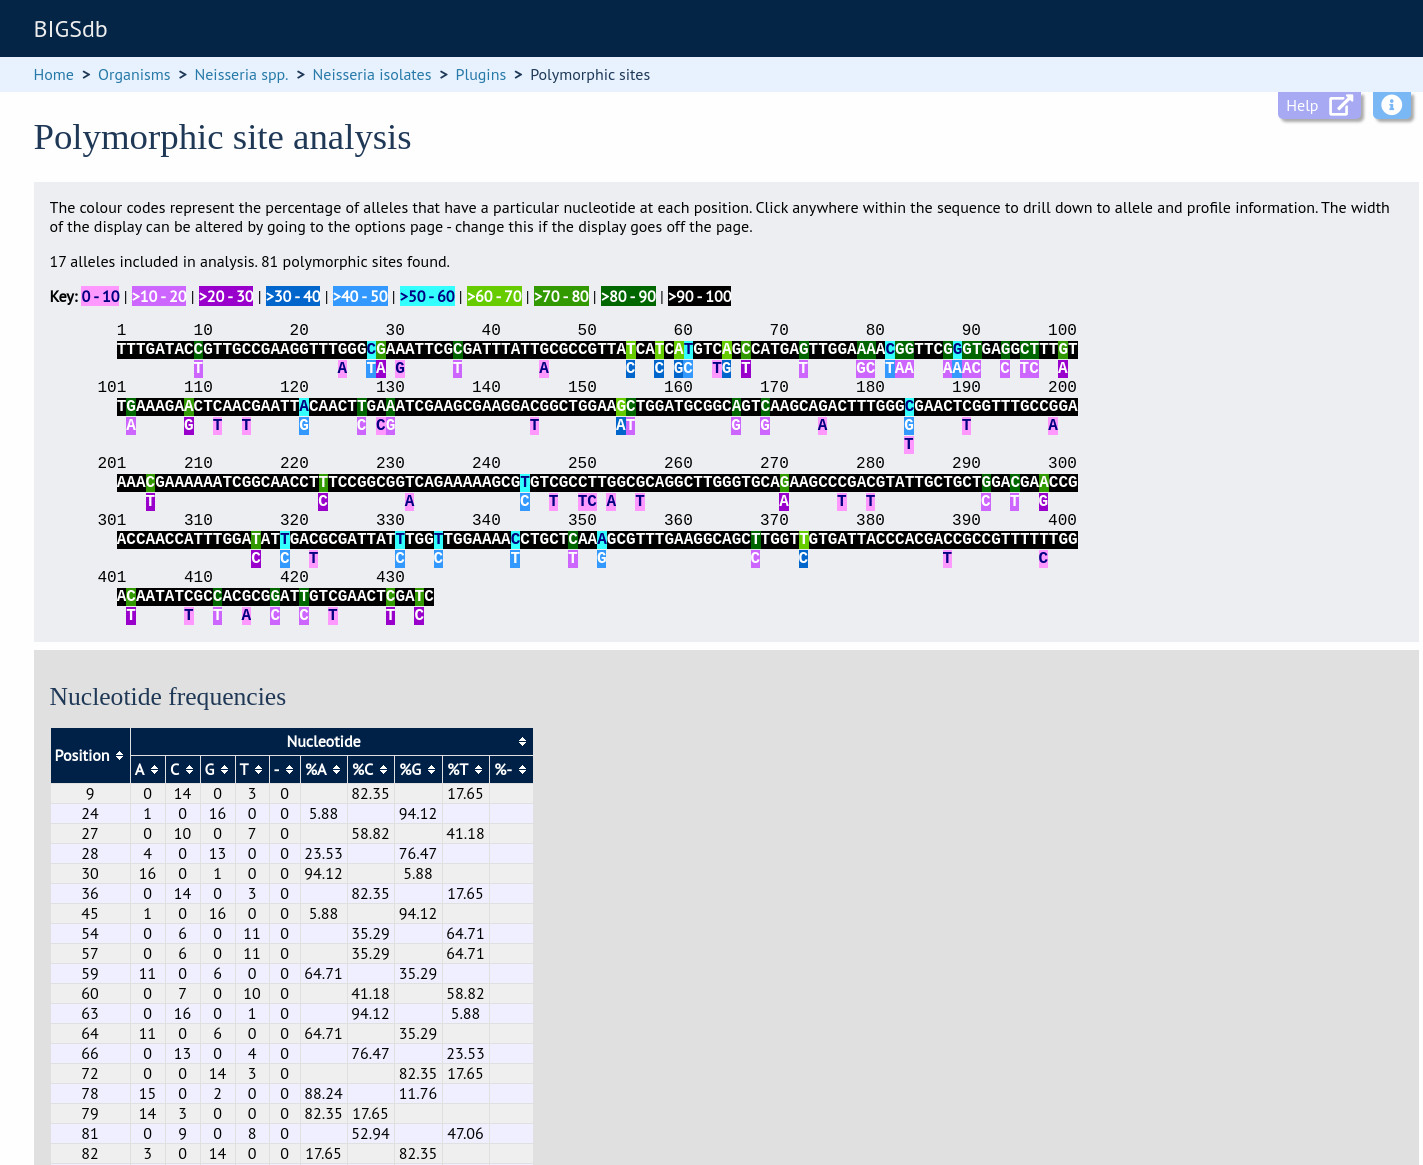Click the >70 - 80 key swatch

[x=561, y=296]
